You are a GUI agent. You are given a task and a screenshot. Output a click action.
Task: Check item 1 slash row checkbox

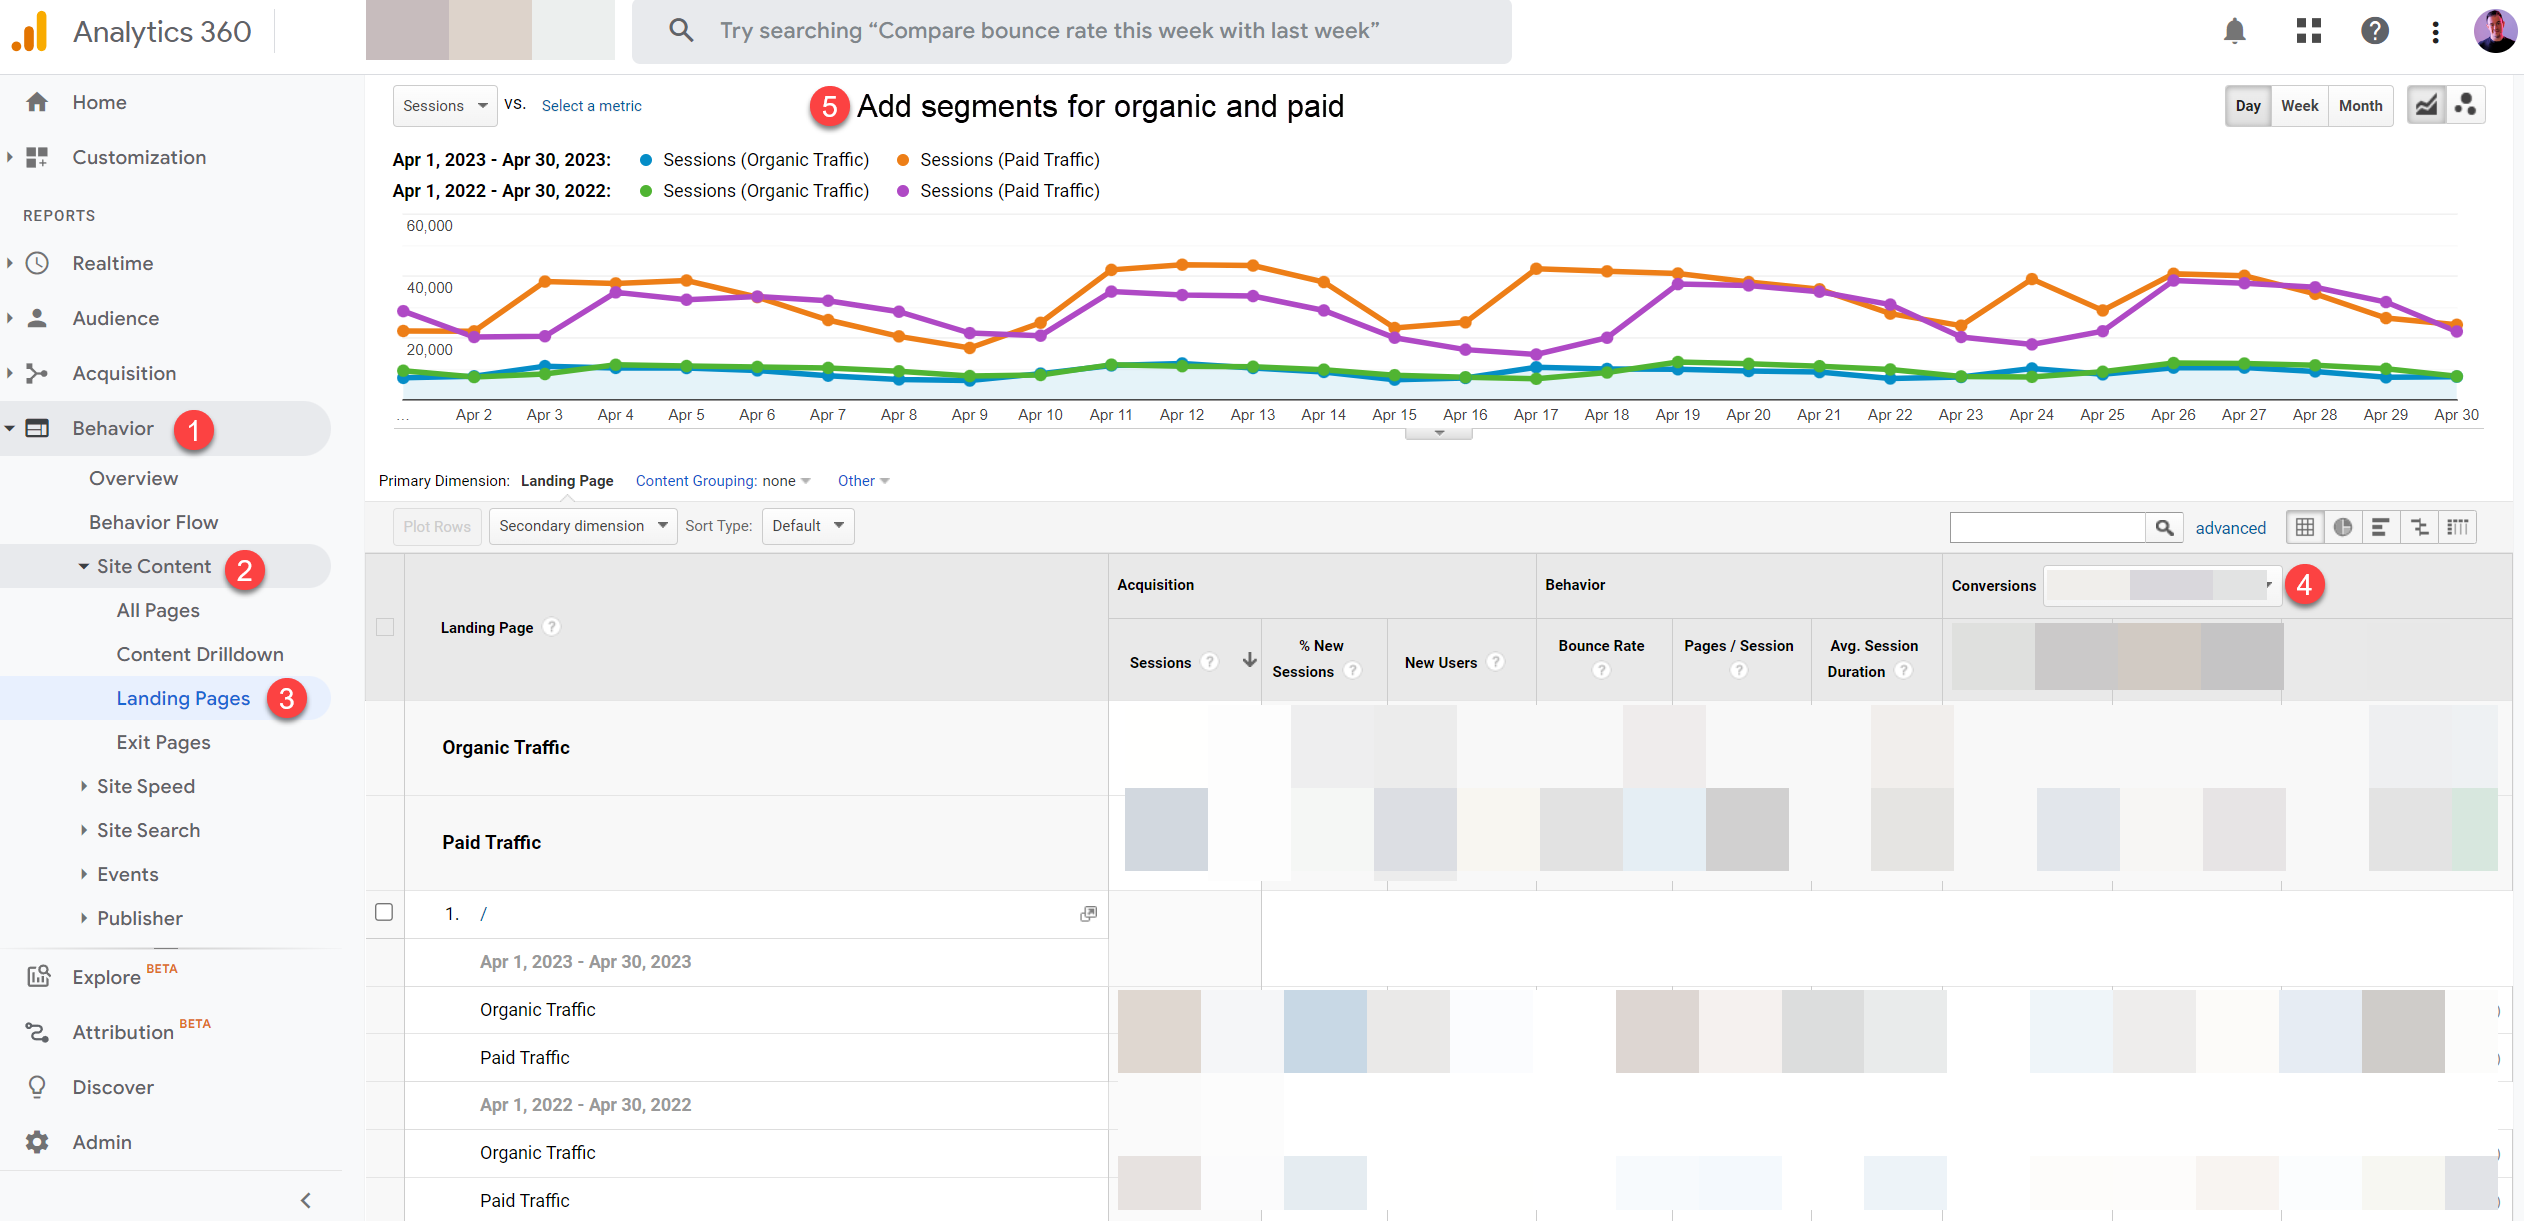(x=385, y=912)
